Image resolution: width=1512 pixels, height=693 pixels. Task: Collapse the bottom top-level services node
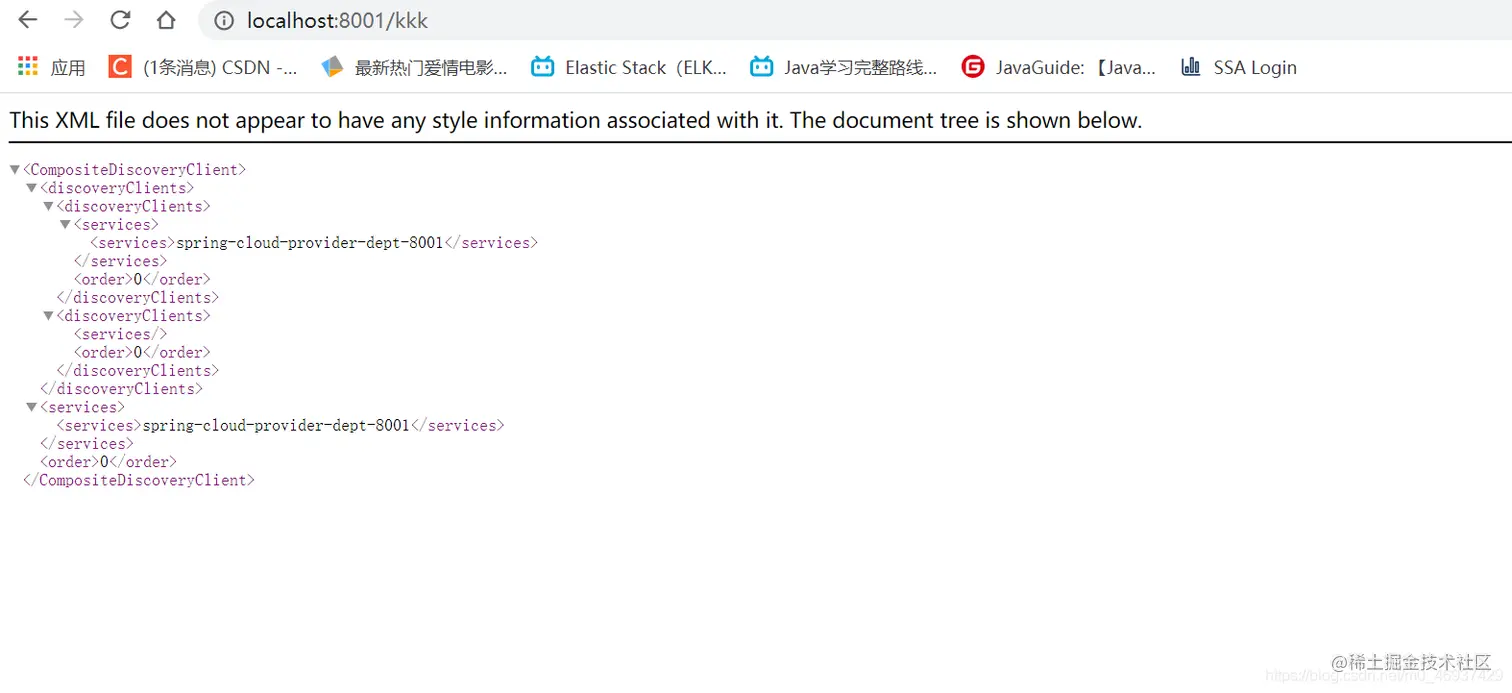point(31,407)
